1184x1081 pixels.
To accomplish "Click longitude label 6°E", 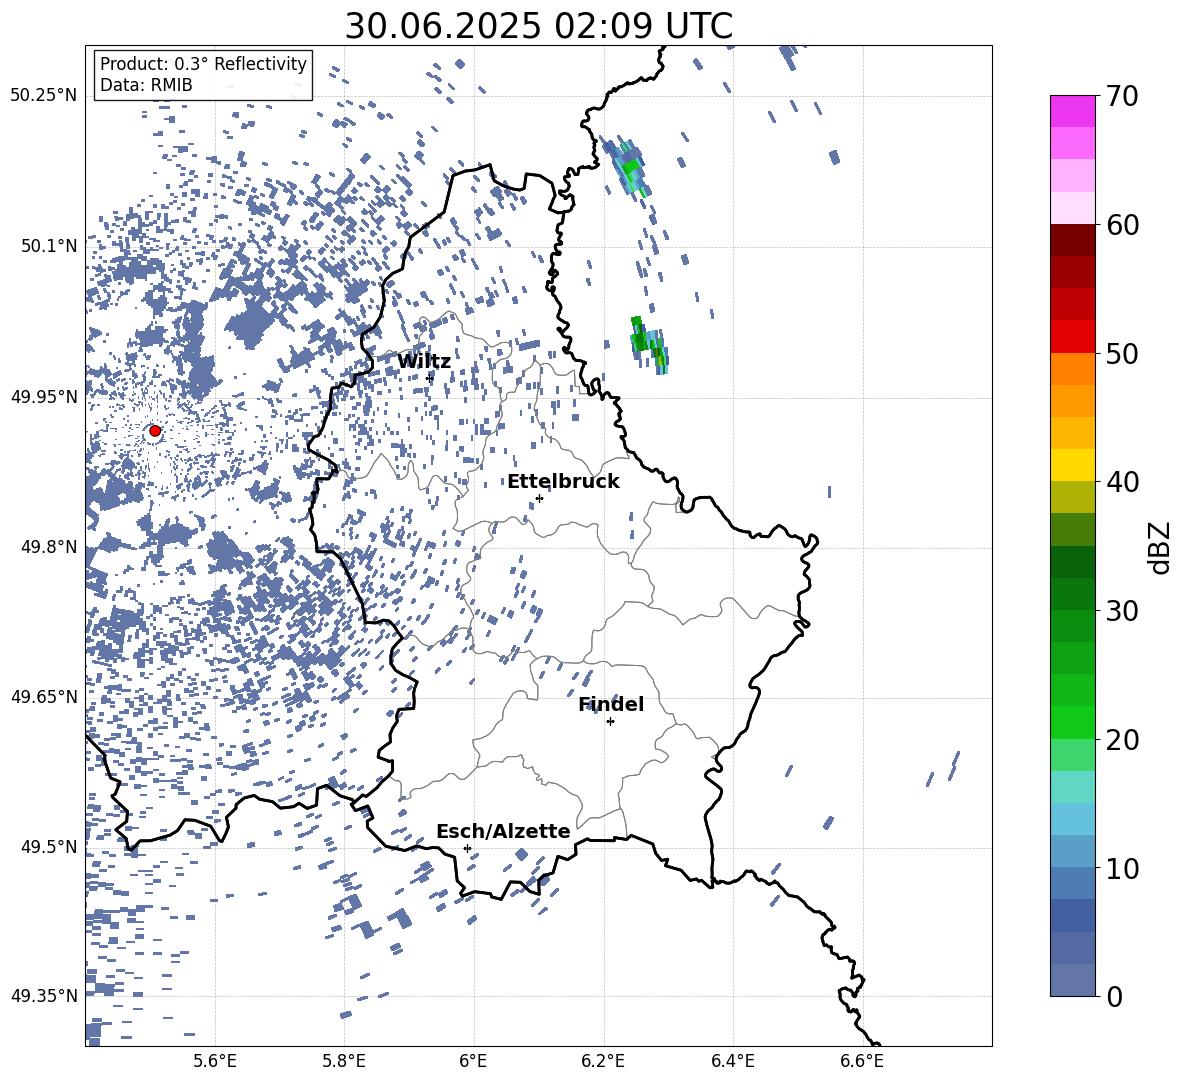I will tap(473, 1061).
